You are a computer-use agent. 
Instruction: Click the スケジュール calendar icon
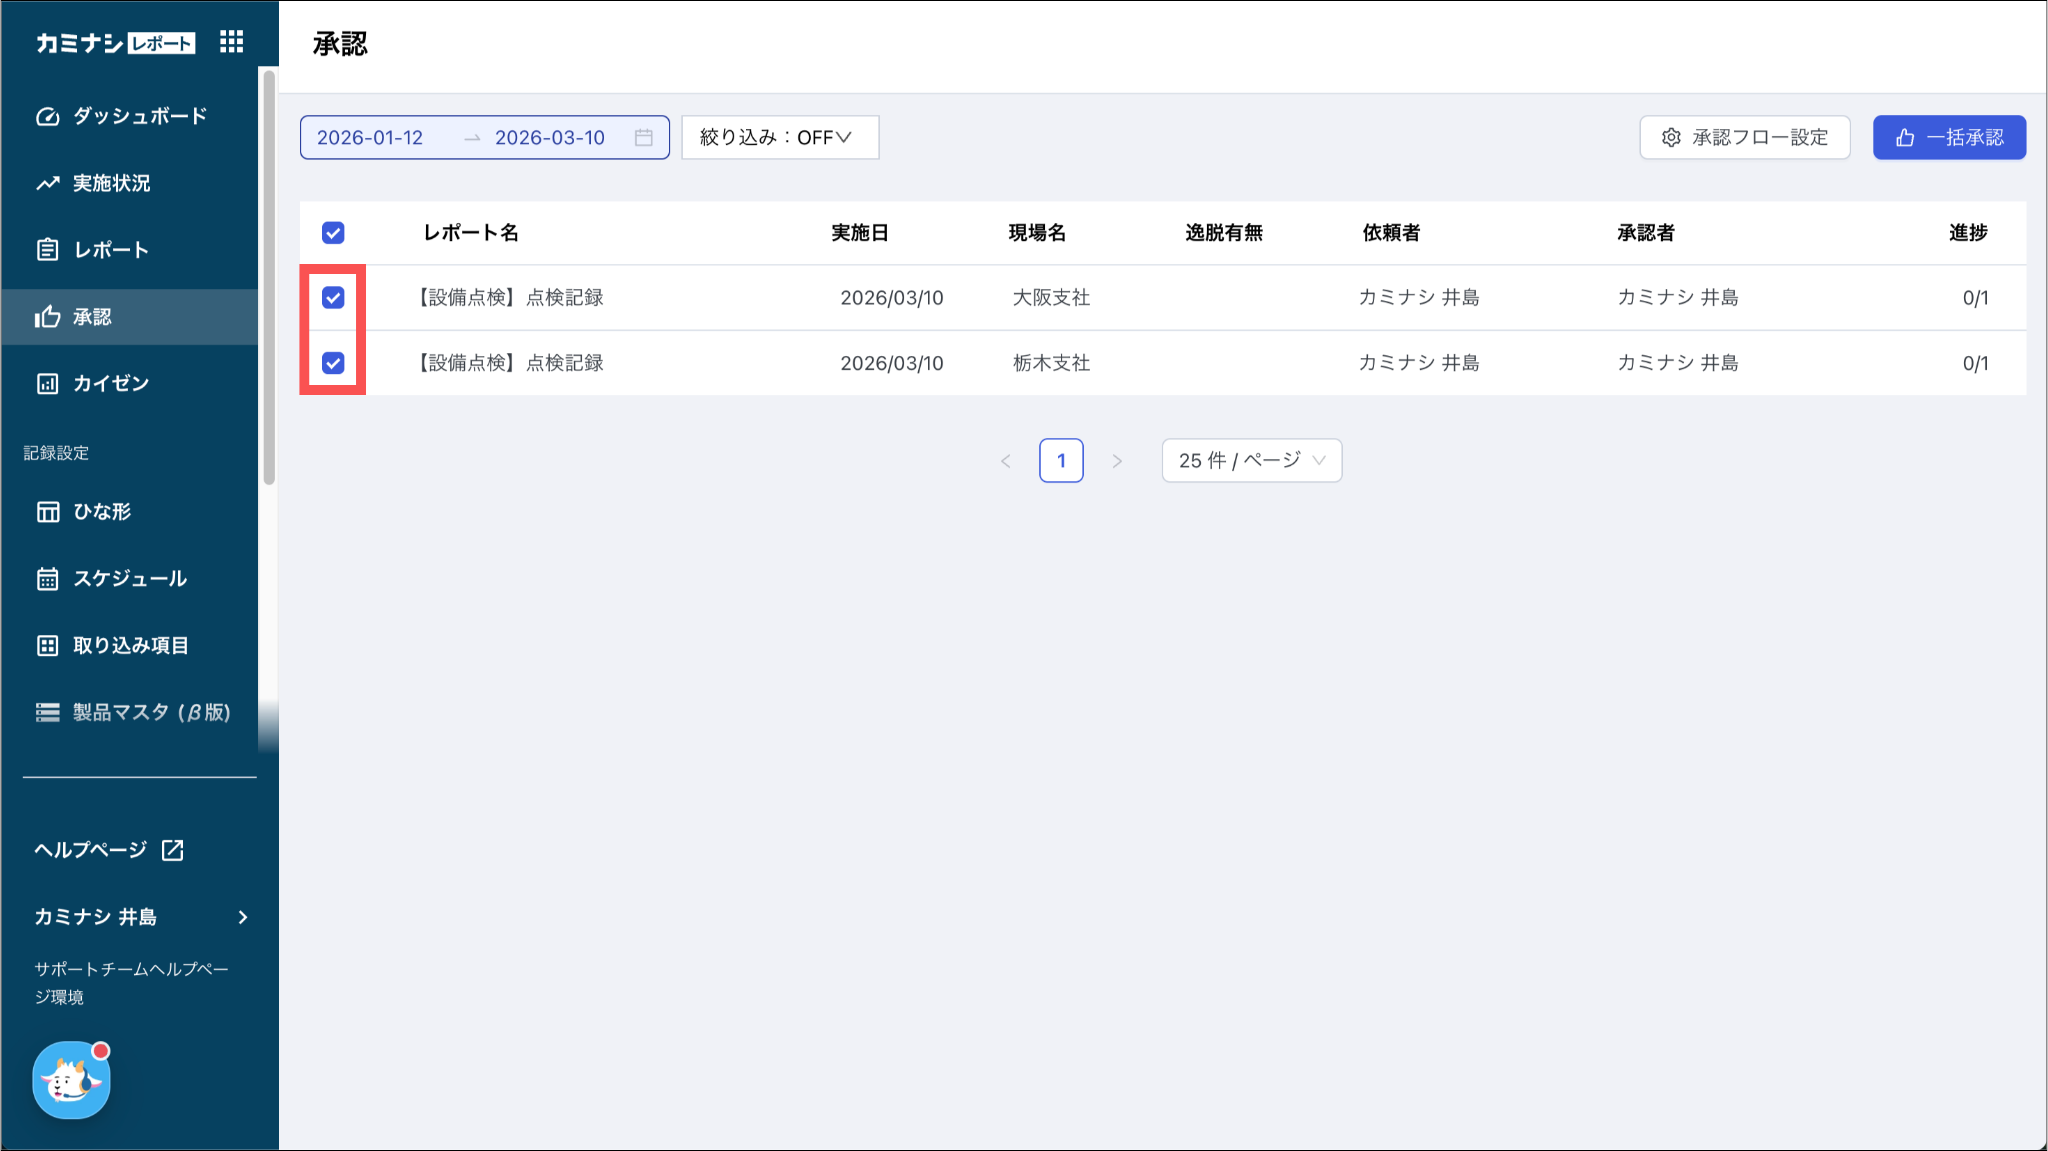pos(47,579)
